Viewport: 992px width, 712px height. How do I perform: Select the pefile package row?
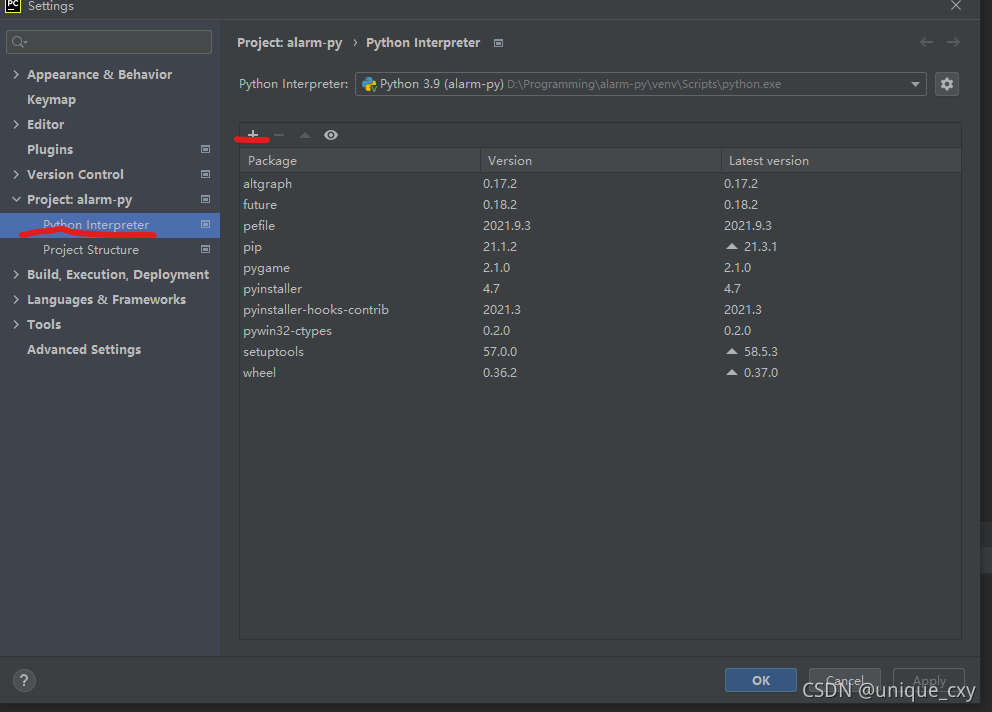[600, 225]
